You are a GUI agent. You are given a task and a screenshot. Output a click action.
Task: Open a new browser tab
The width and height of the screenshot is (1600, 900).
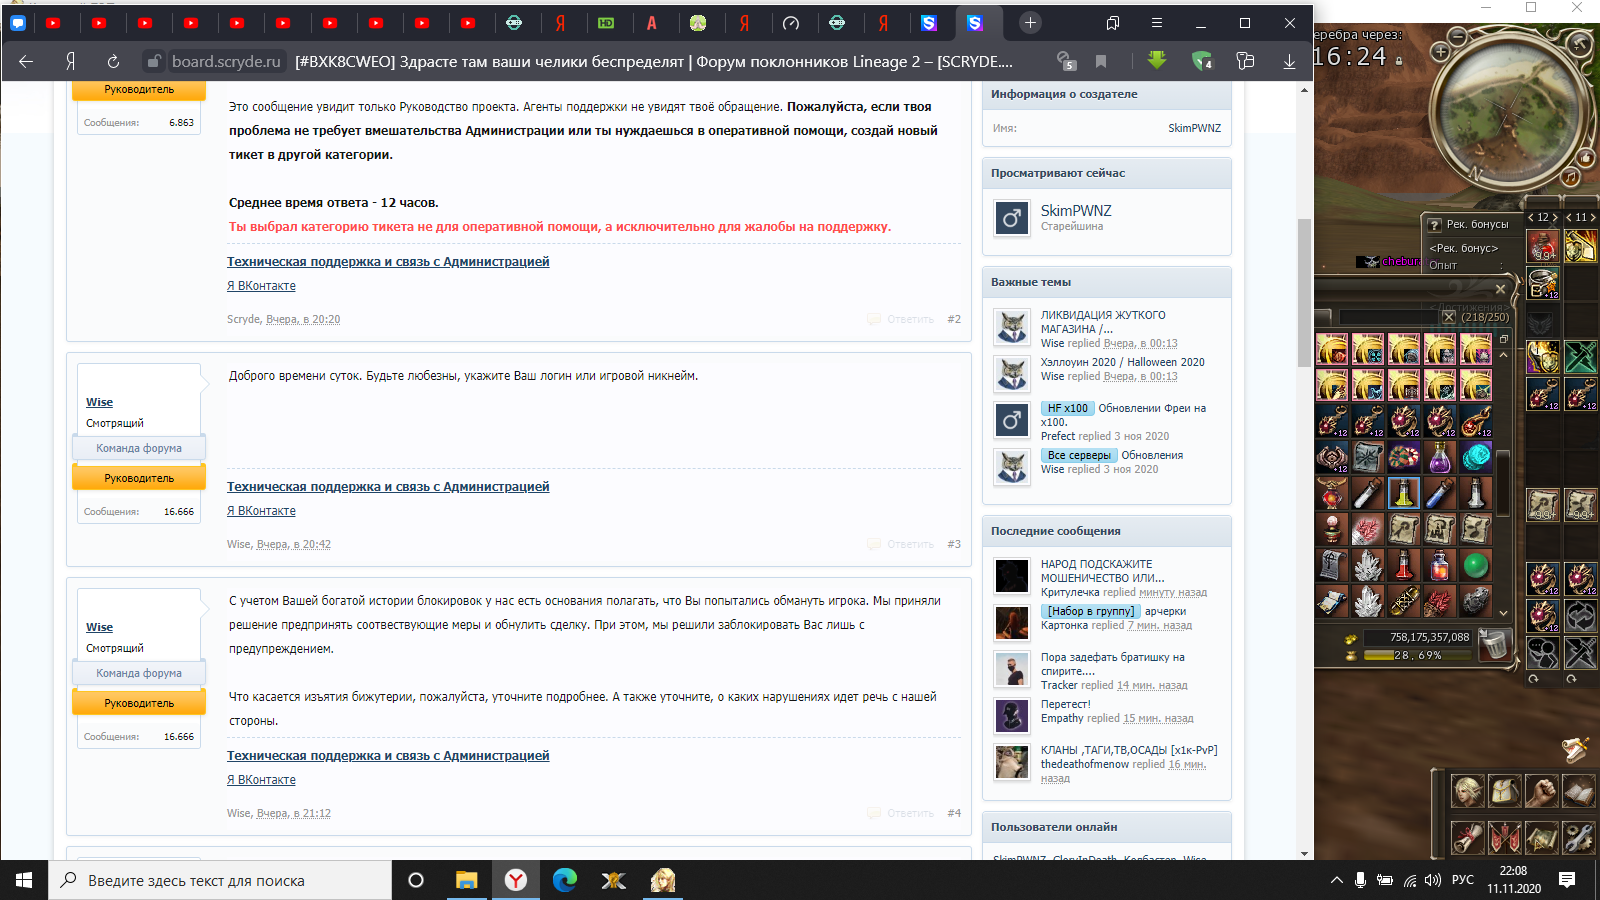pyautogui.click(x=1030, y=23)
